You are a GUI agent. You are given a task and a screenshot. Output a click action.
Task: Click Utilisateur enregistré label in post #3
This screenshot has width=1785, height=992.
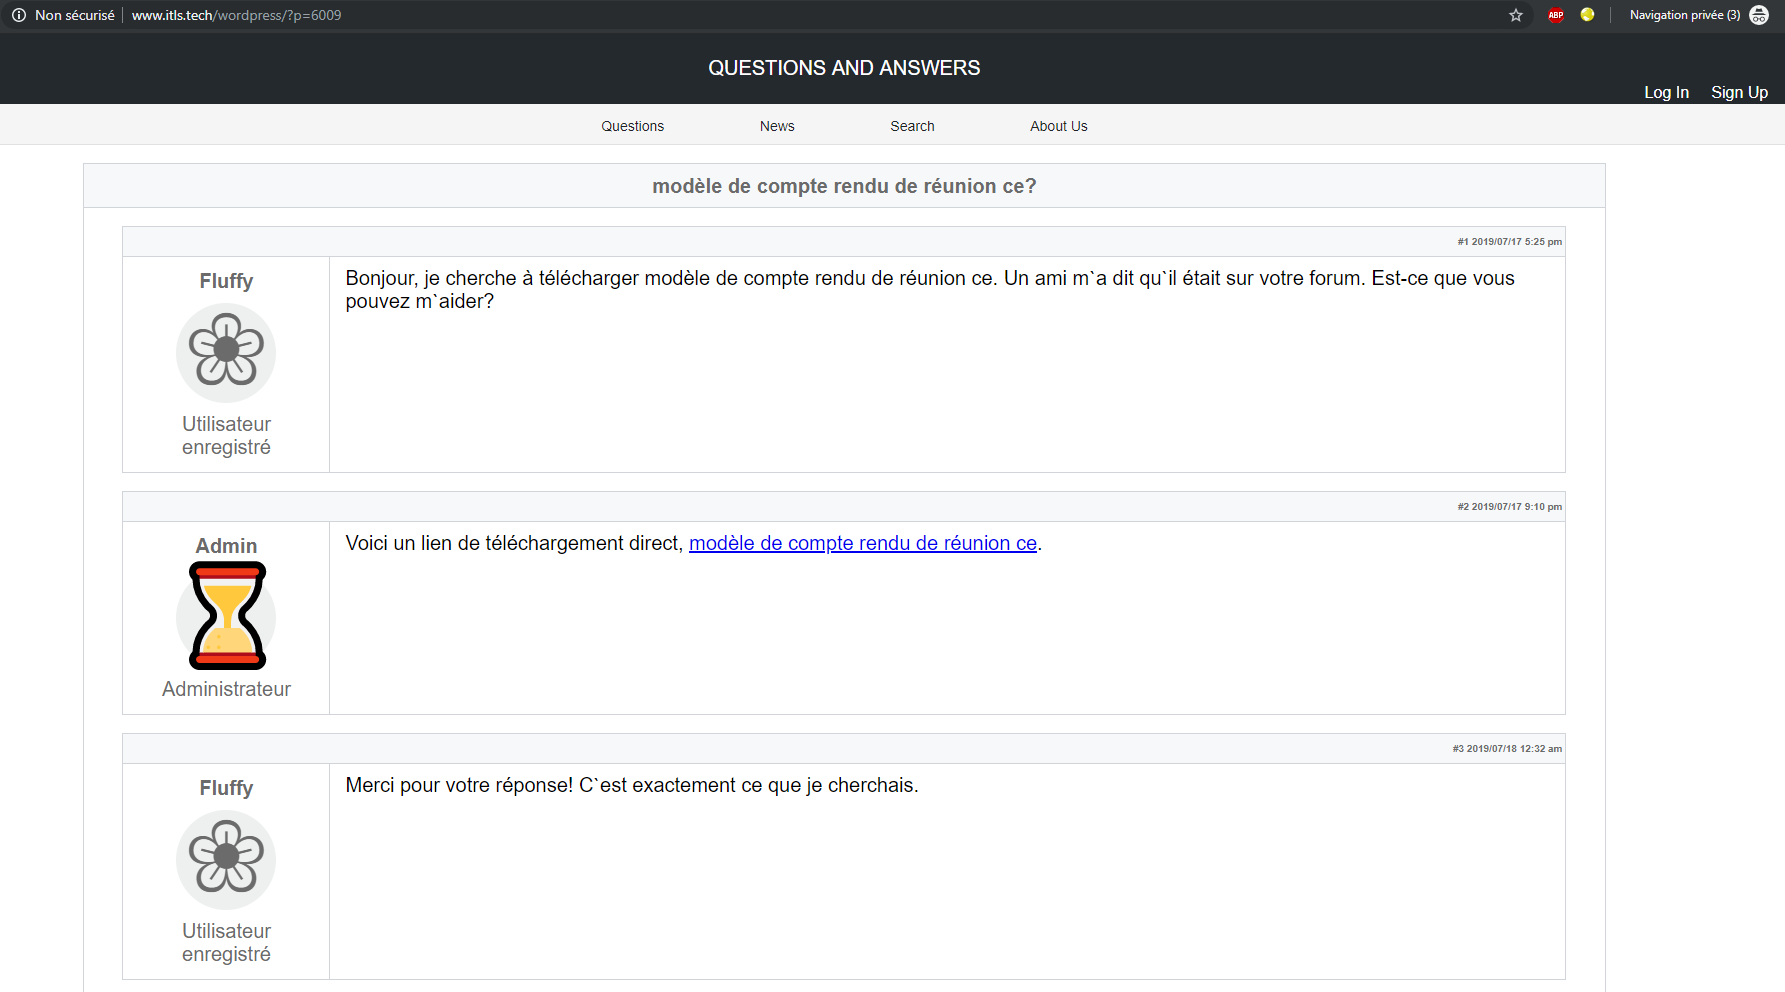[226, 942]
